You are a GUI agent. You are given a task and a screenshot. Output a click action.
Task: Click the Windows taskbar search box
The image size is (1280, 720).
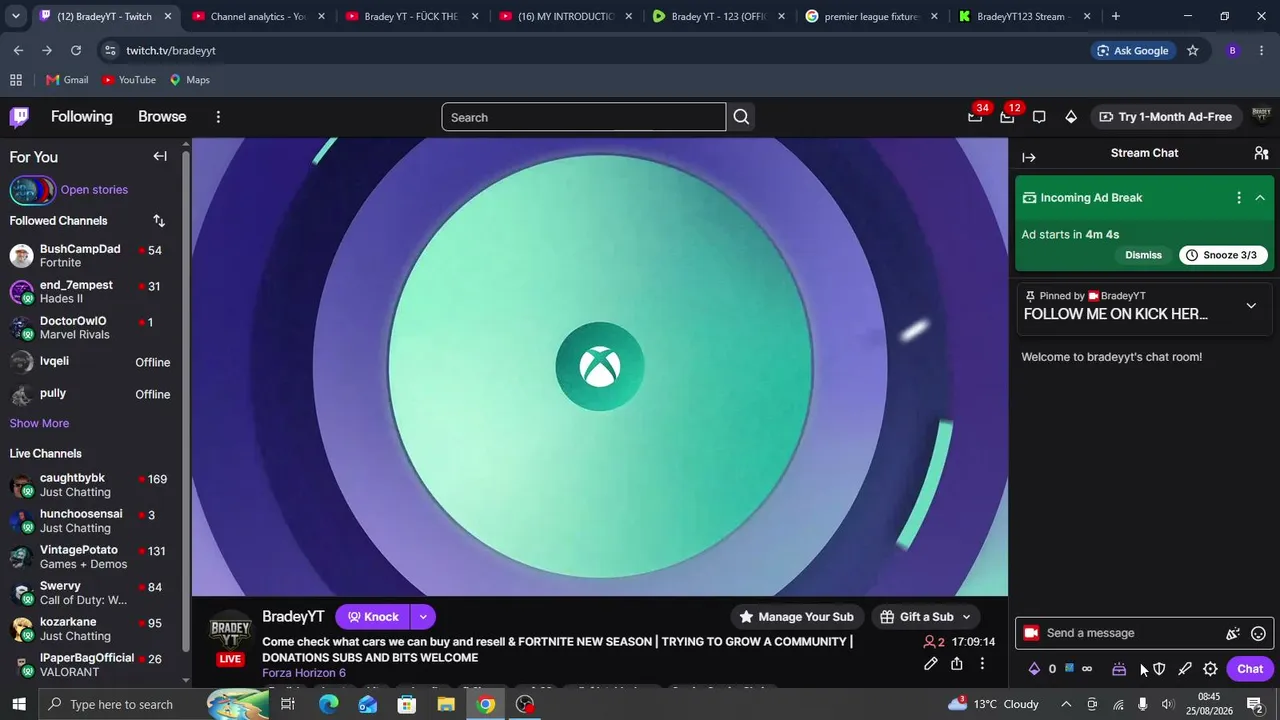(x=154, y=705)
